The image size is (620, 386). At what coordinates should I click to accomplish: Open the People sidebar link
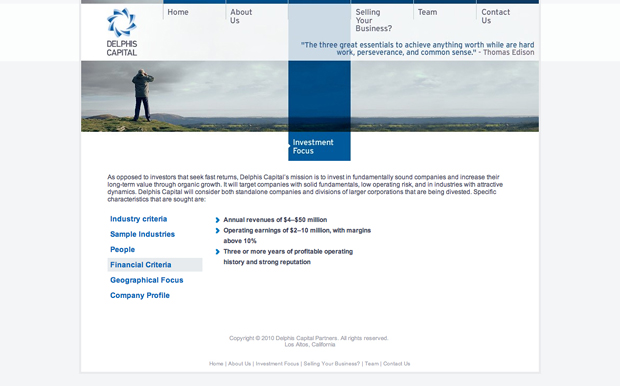click(x=123, y=250)
